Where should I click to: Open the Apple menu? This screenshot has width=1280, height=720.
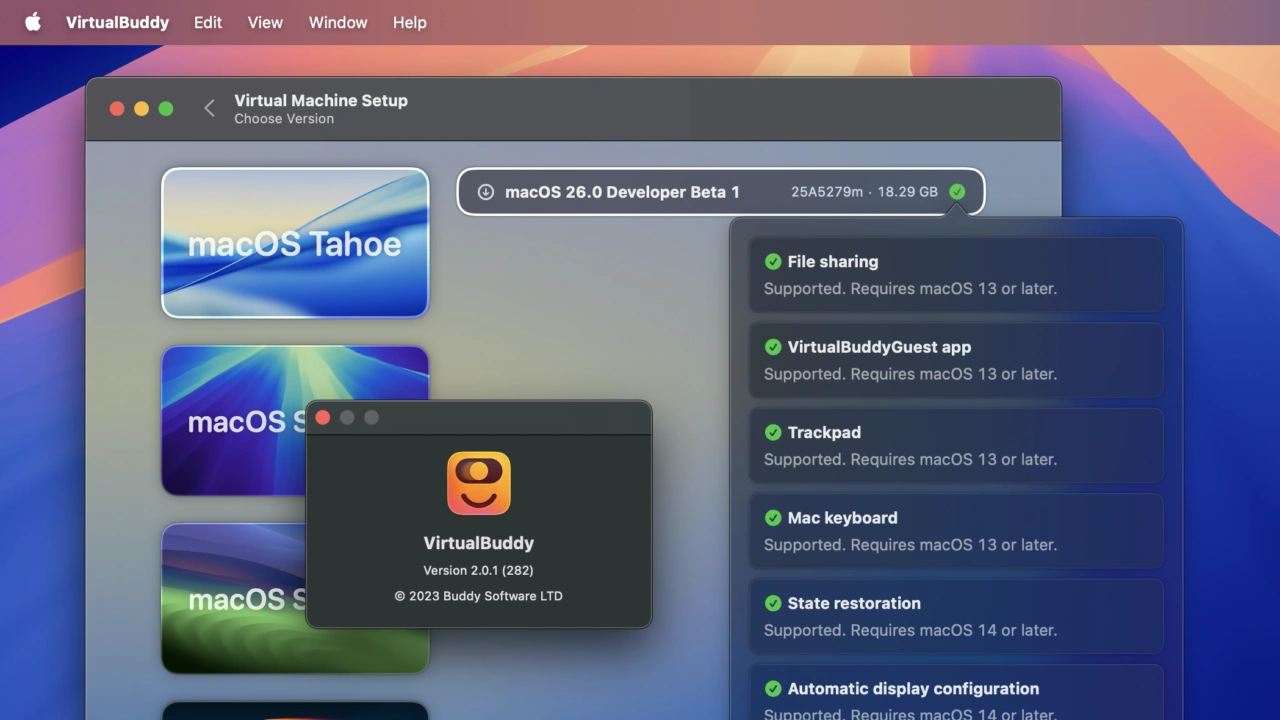[33, 22]
